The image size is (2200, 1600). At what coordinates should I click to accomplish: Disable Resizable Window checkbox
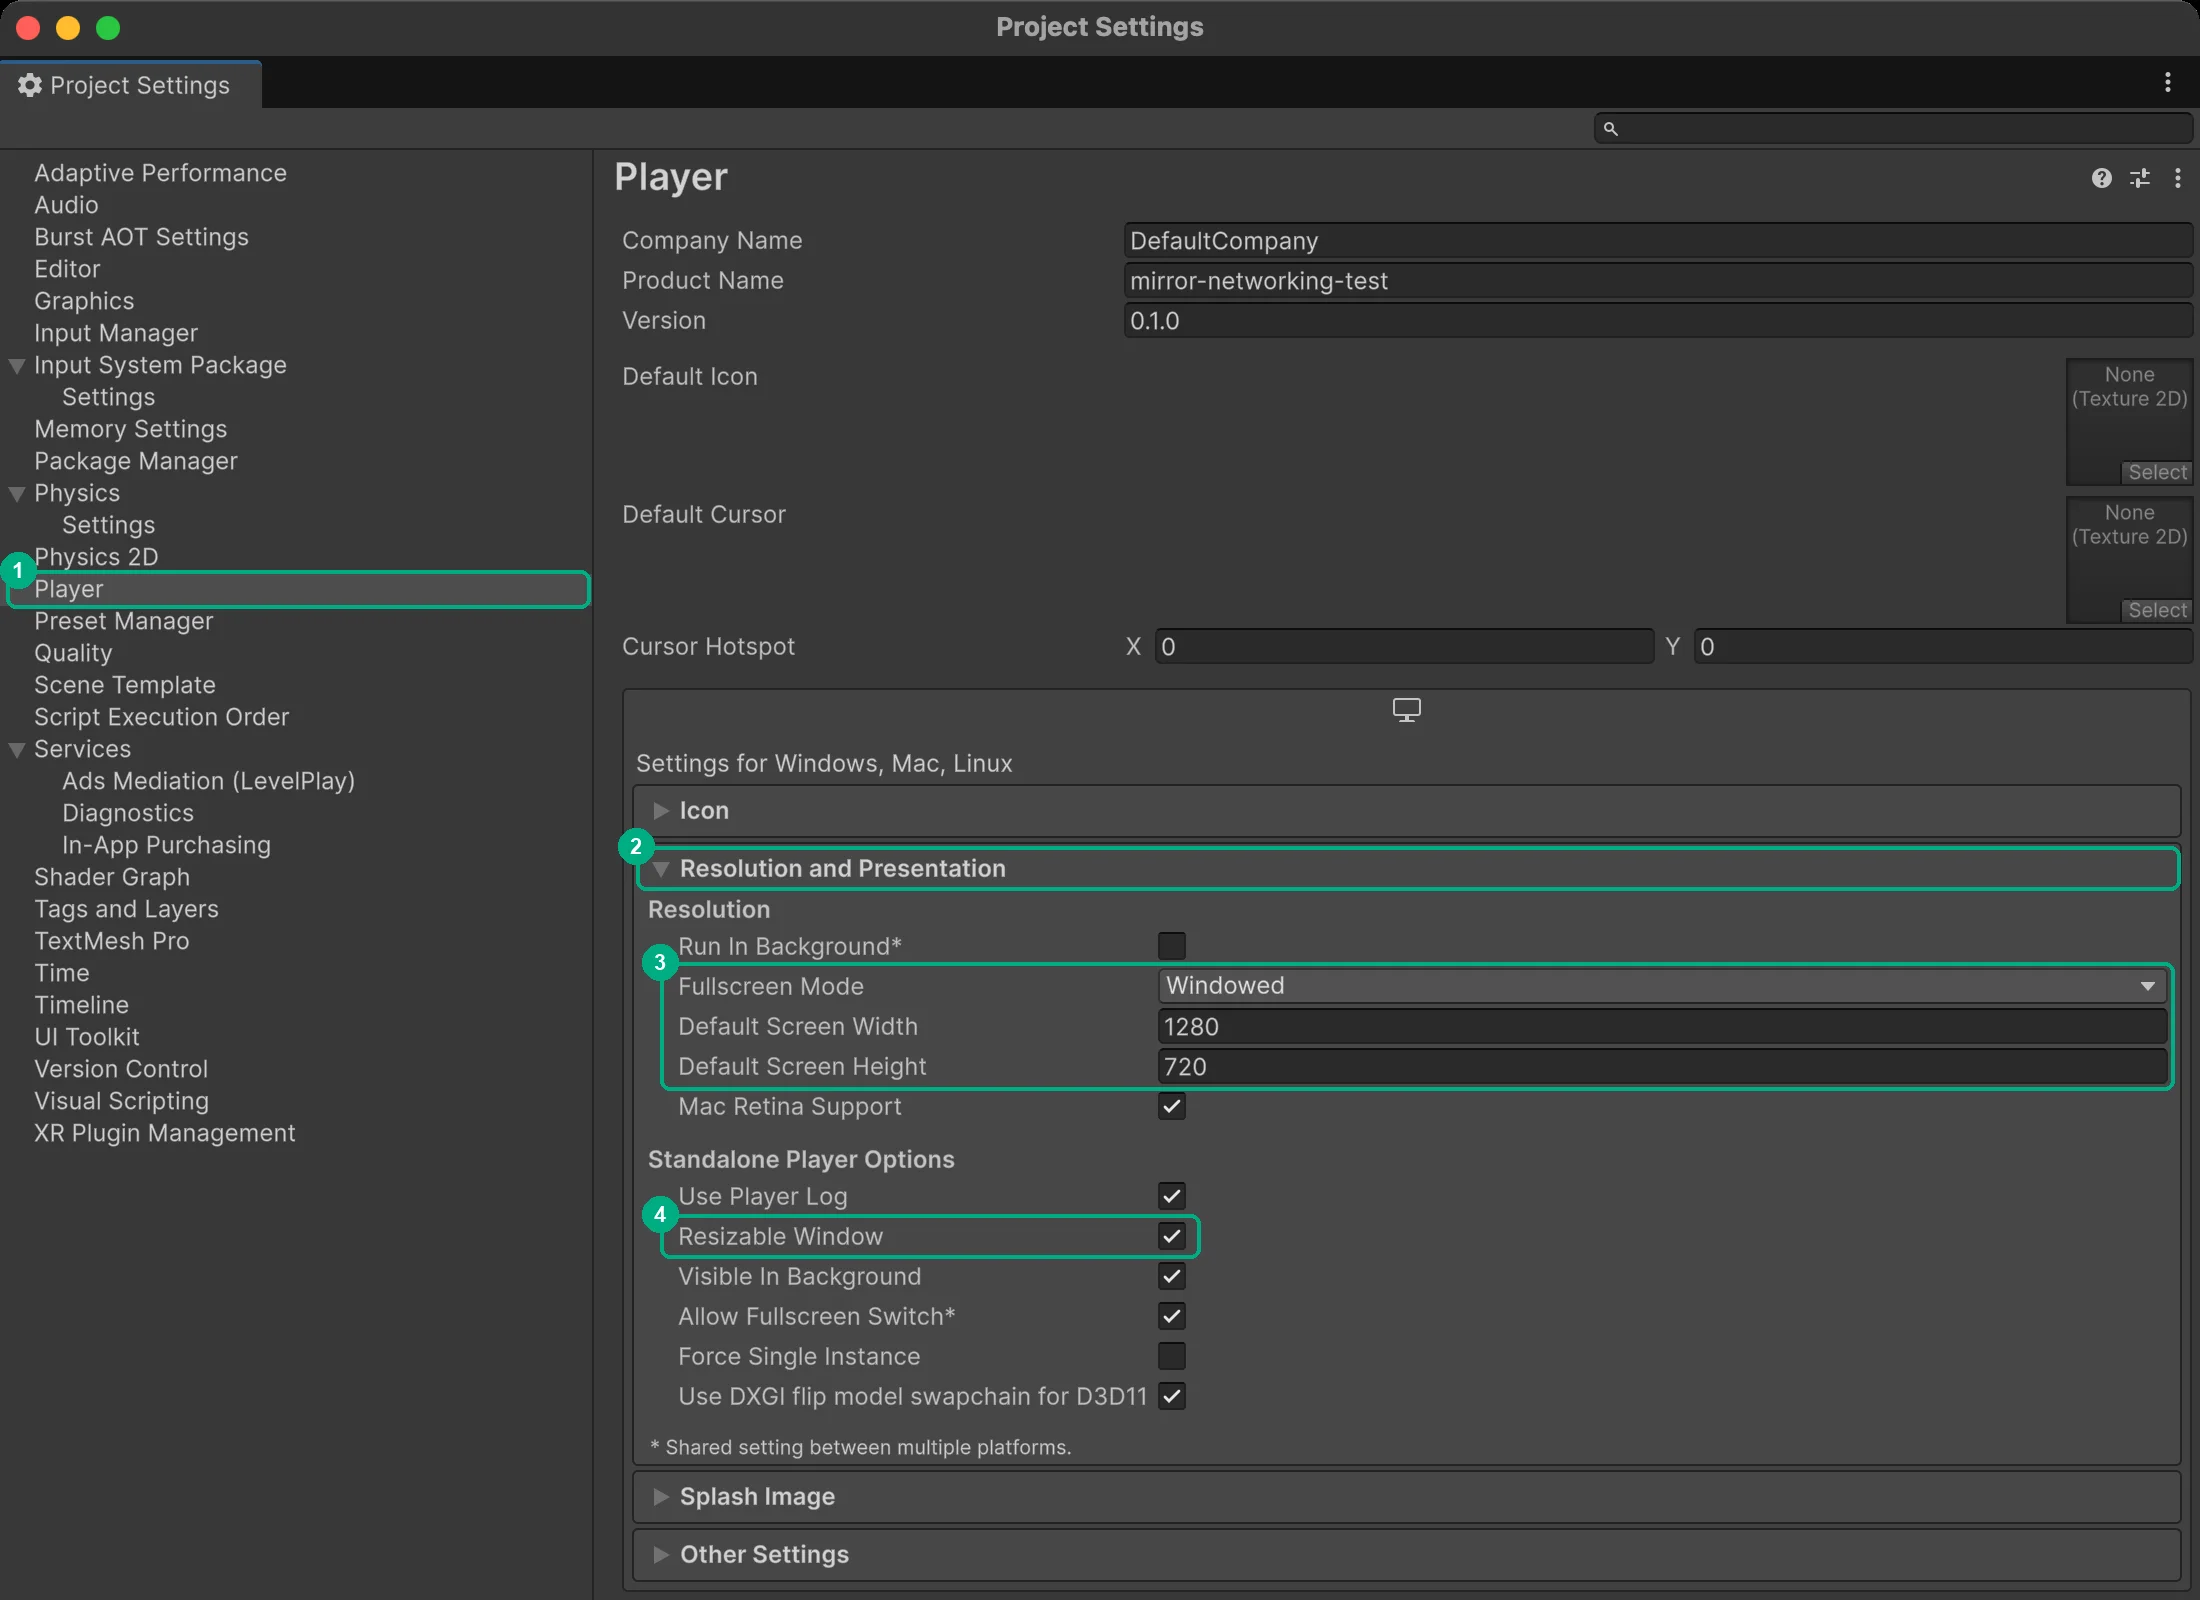click(x=1171, y=1236)
